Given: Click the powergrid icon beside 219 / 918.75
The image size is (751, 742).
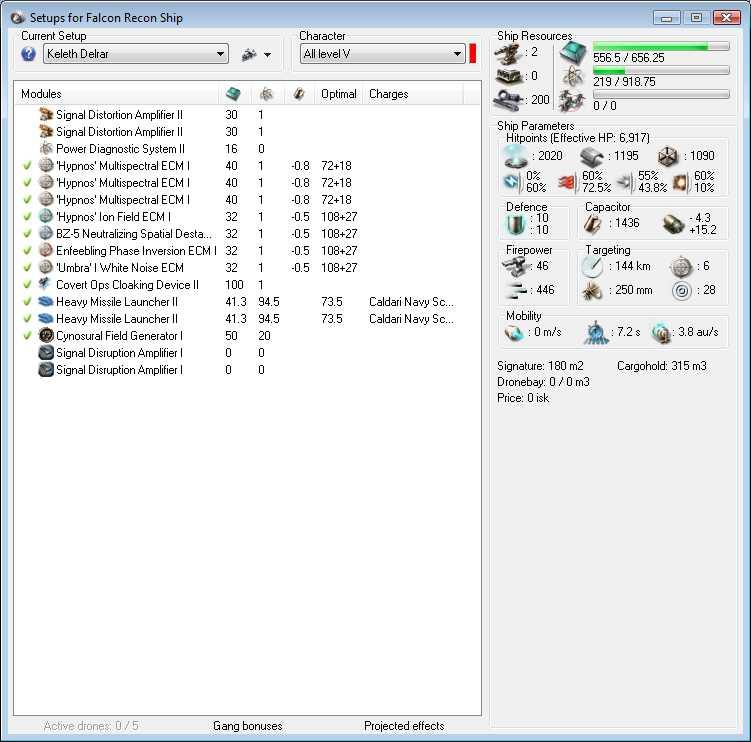Looking at the screenshot, I should pos(573,77).
